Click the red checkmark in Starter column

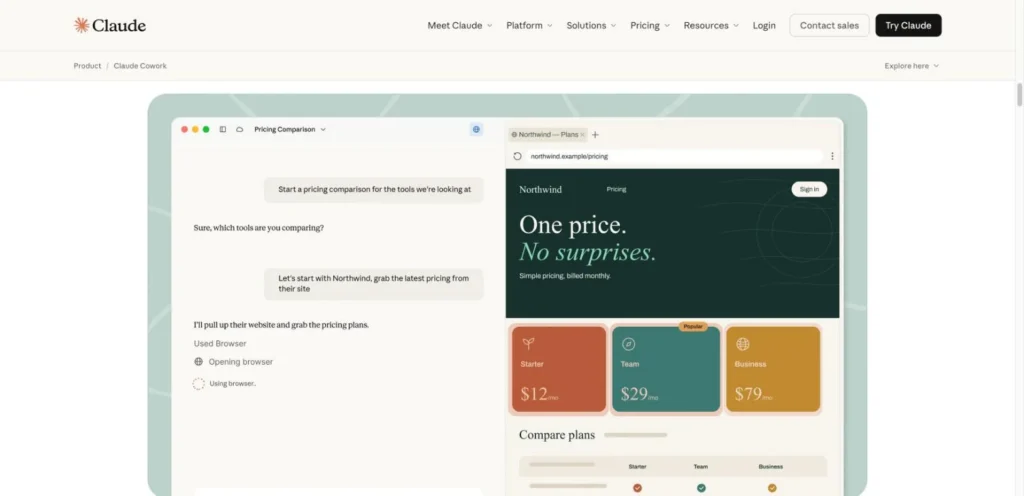(637, 488)
